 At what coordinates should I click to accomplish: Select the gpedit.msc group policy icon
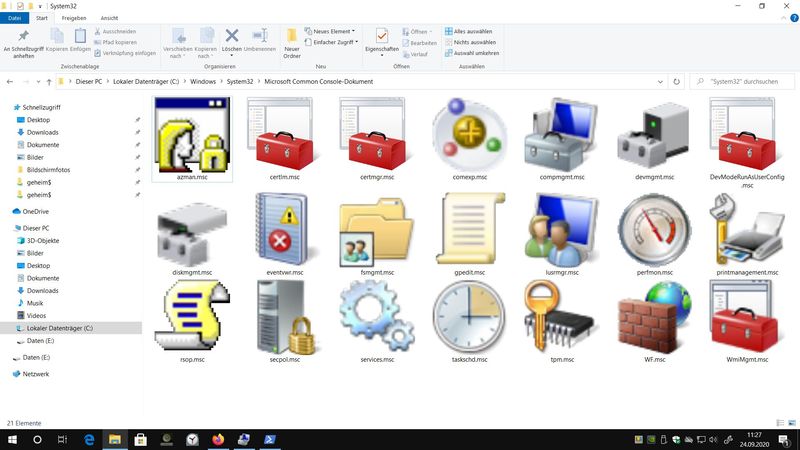pyautogui.click(x=469, y=230)
